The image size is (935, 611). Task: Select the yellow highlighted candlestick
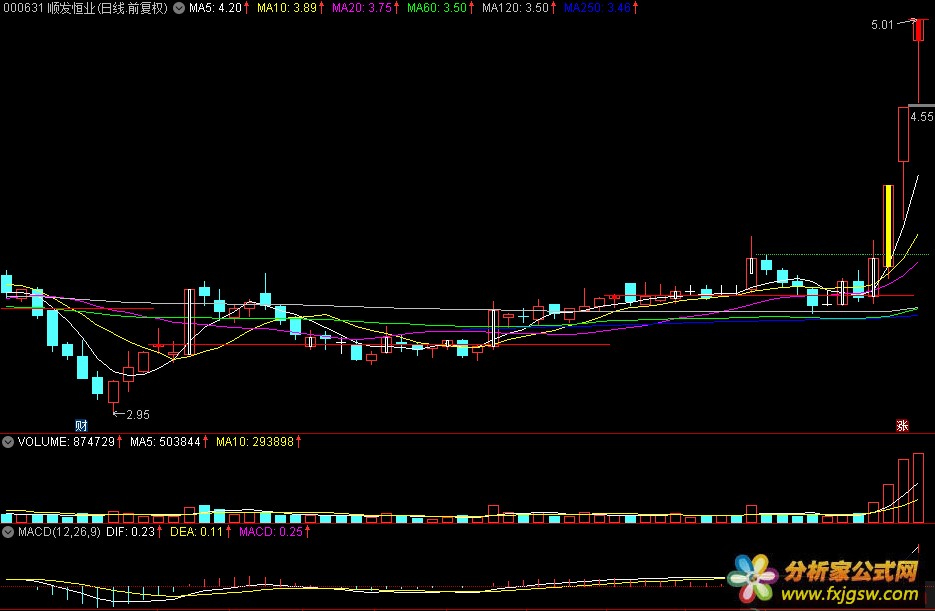click(888, 226)
